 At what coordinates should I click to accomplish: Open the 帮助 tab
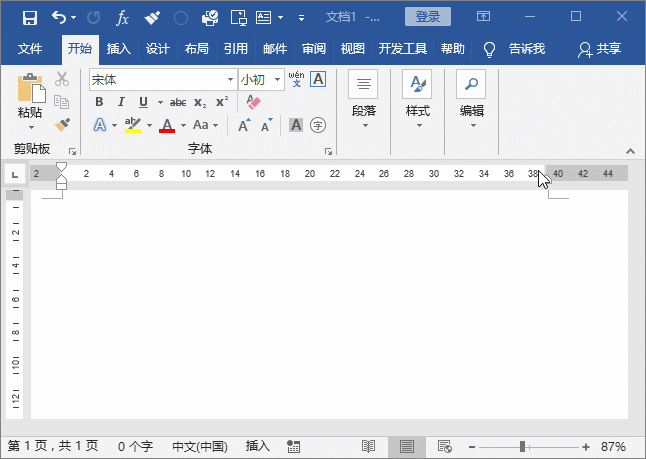pyautogui.click(x=453, y=49)
